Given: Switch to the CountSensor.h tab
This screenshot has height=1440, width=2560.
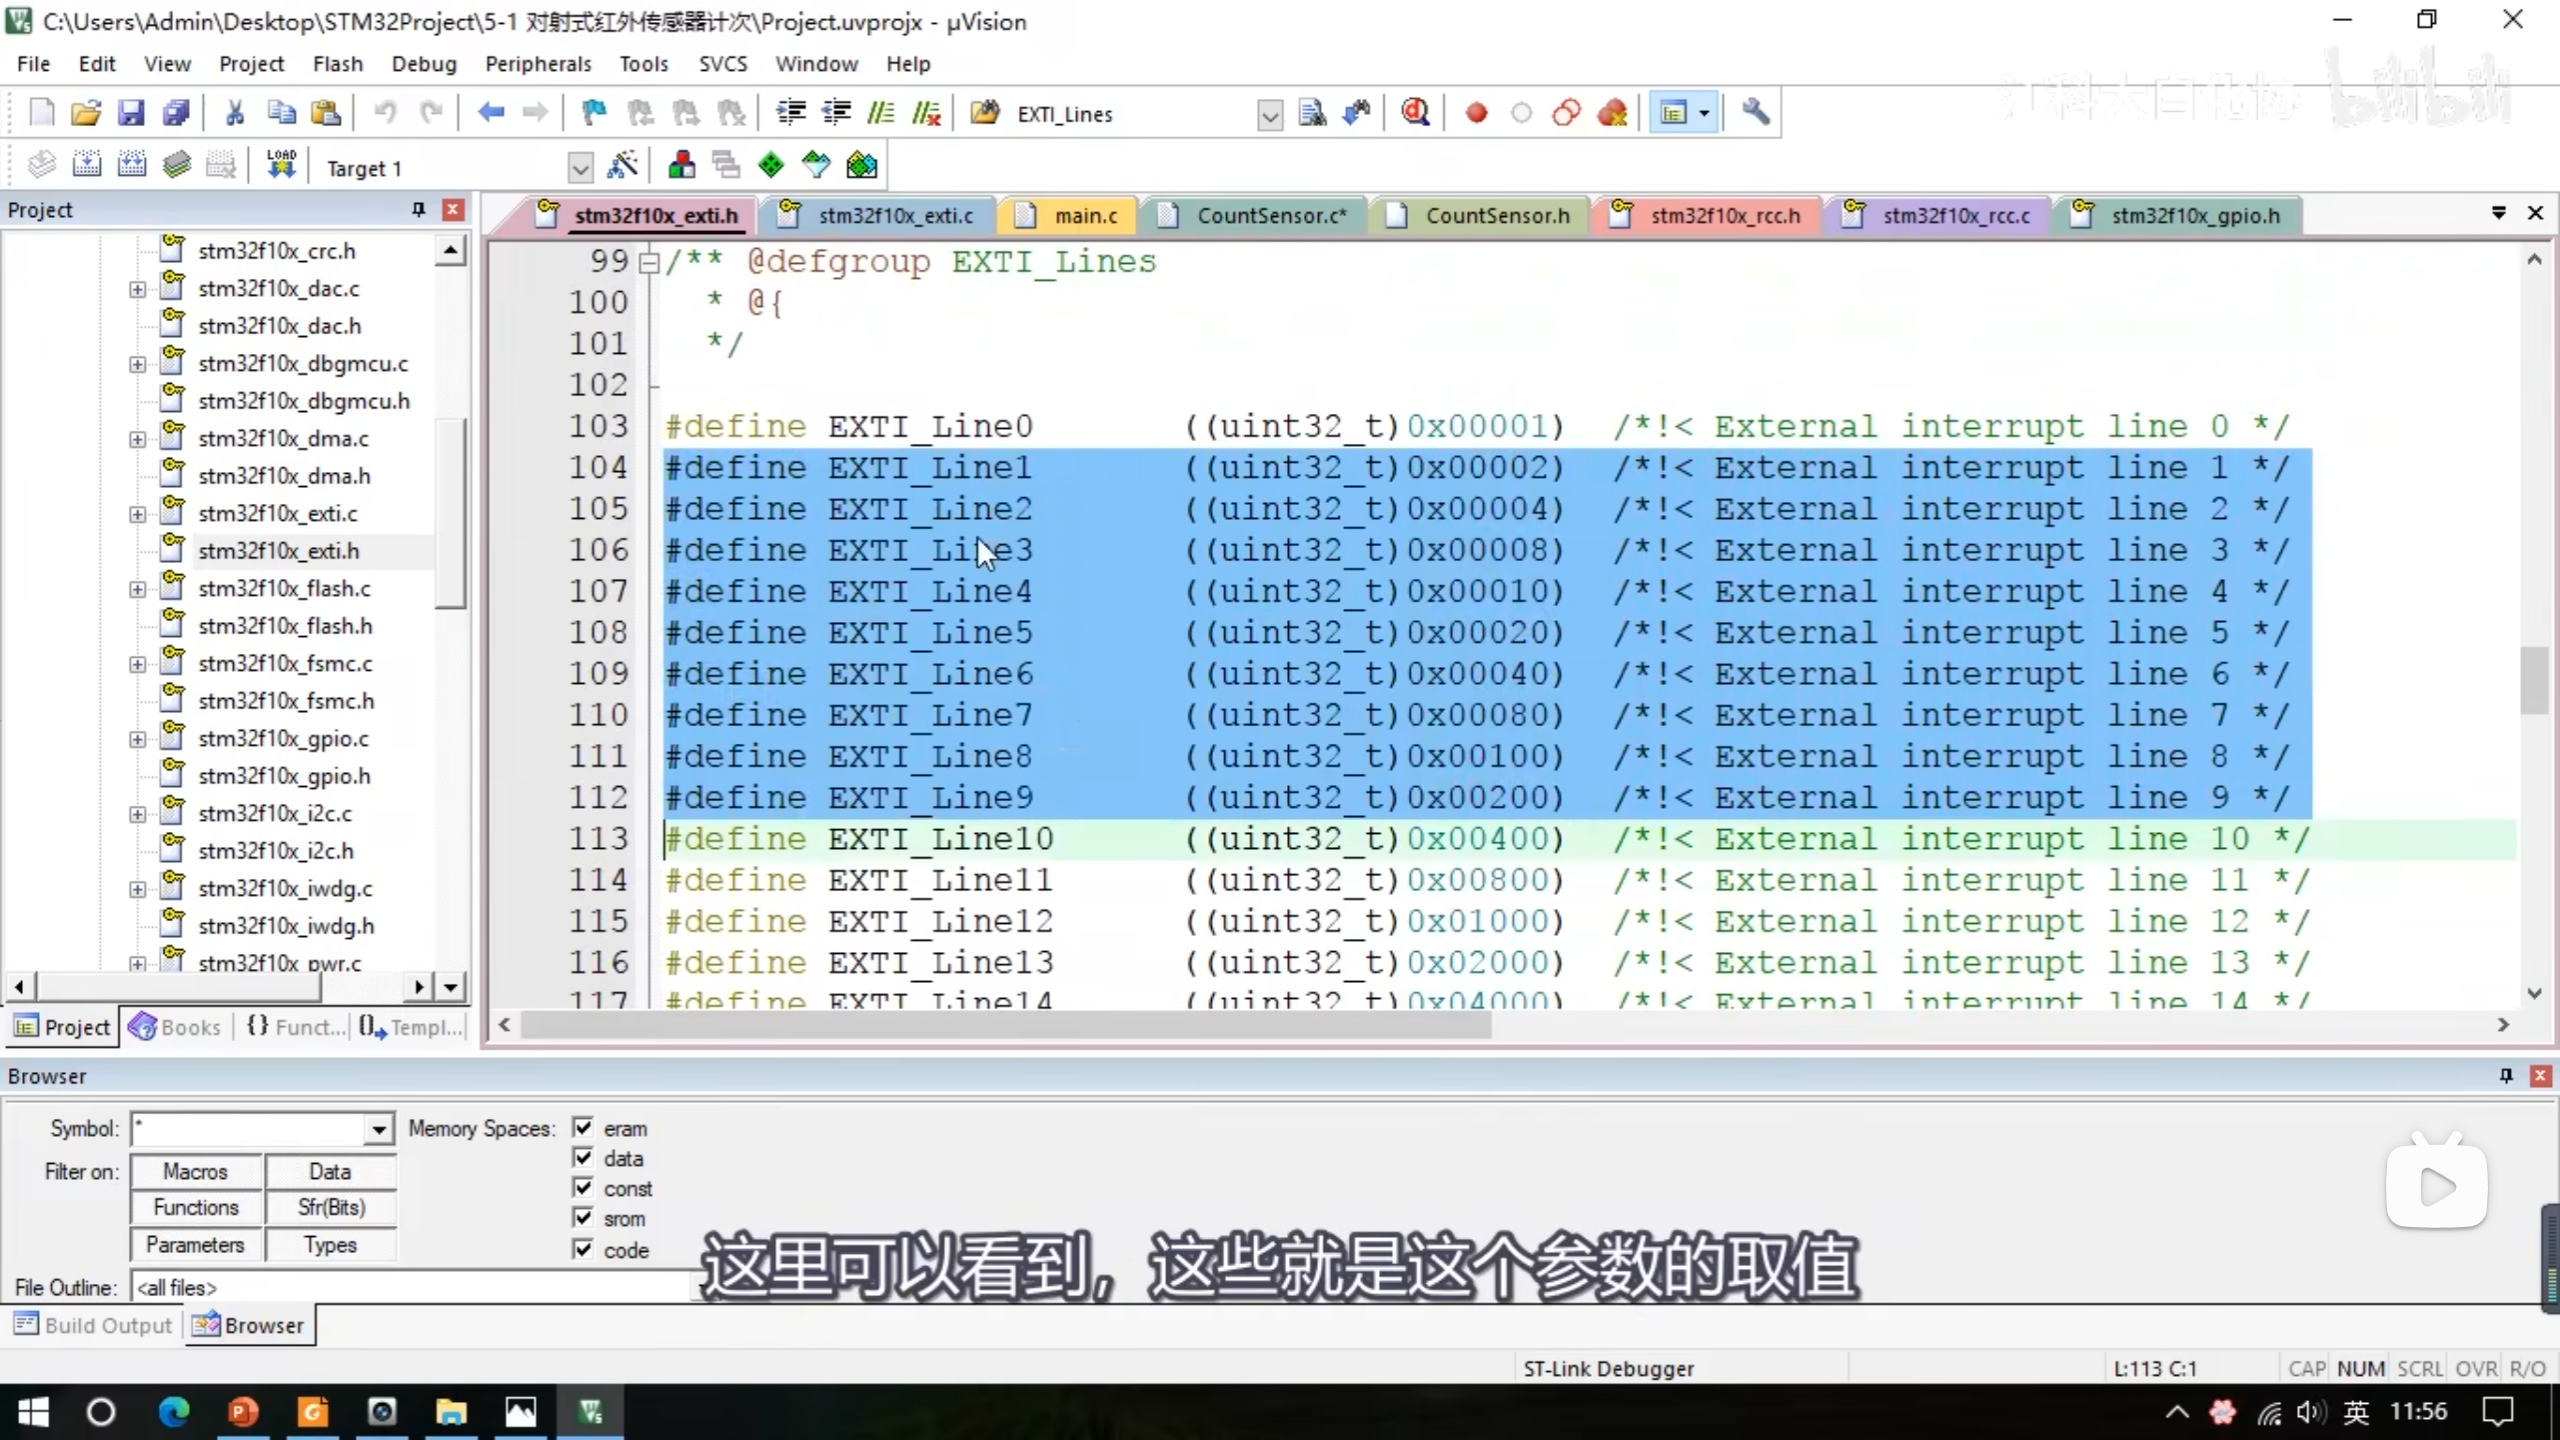Looking at the screenshot, I should [x=1496, y=216].
